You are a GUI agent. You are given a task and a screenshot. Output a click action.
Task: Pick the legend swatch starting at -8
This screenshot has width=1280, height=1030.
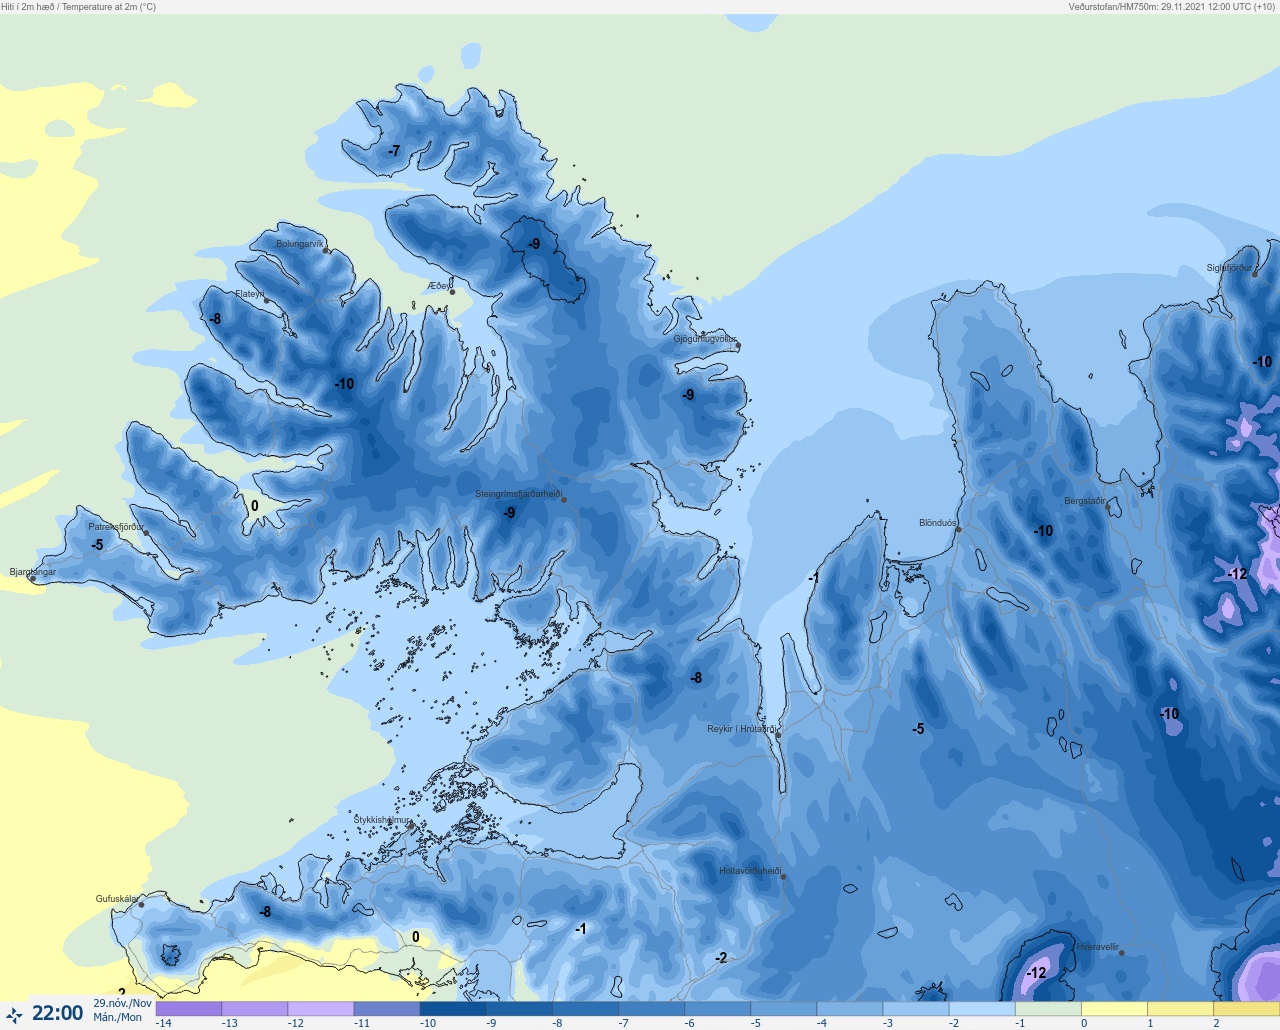(586, 1009)
